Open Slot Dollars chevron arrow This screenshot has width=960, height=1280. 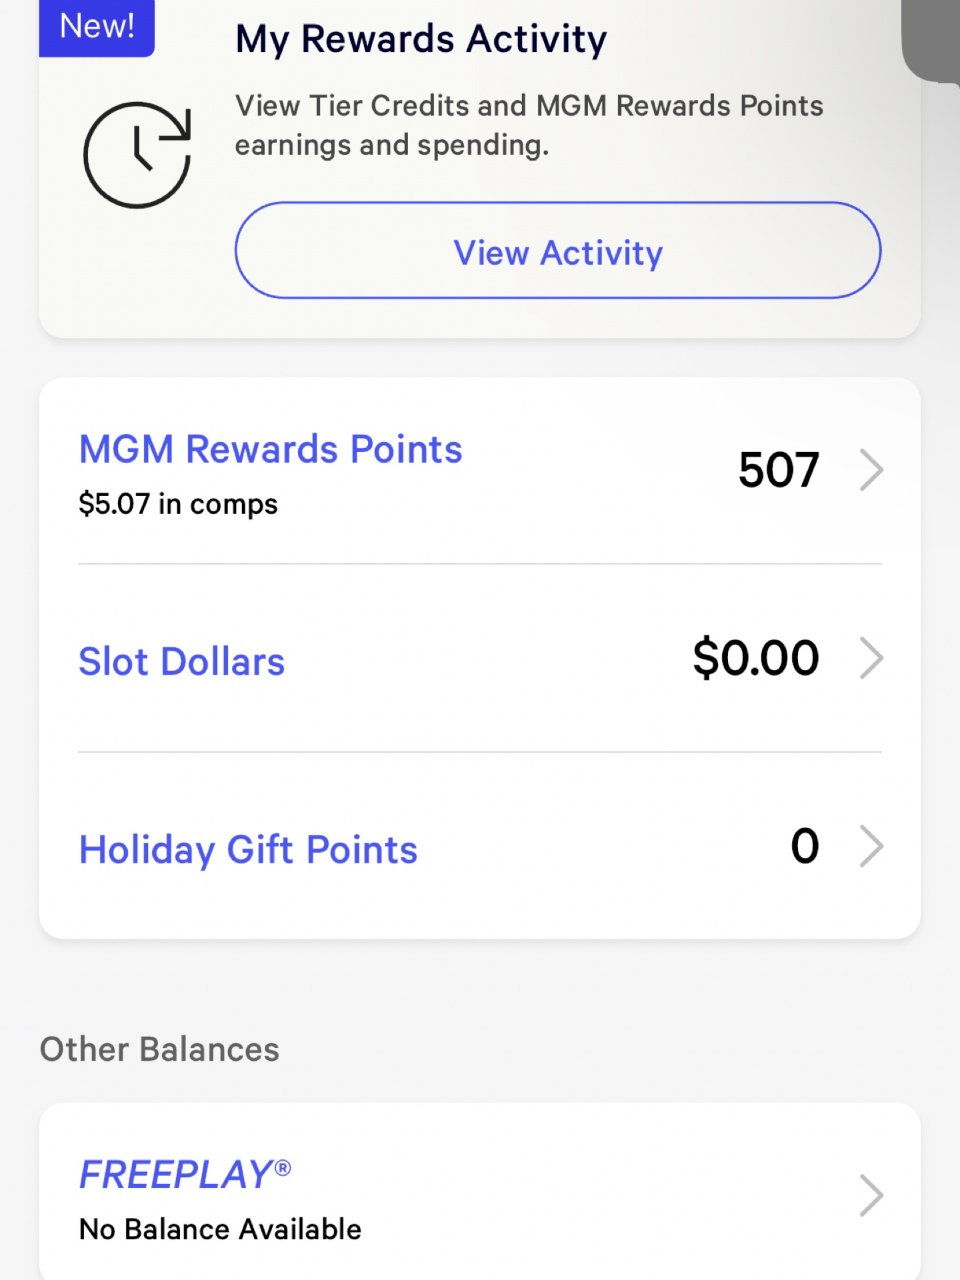(x=871, y=658)
